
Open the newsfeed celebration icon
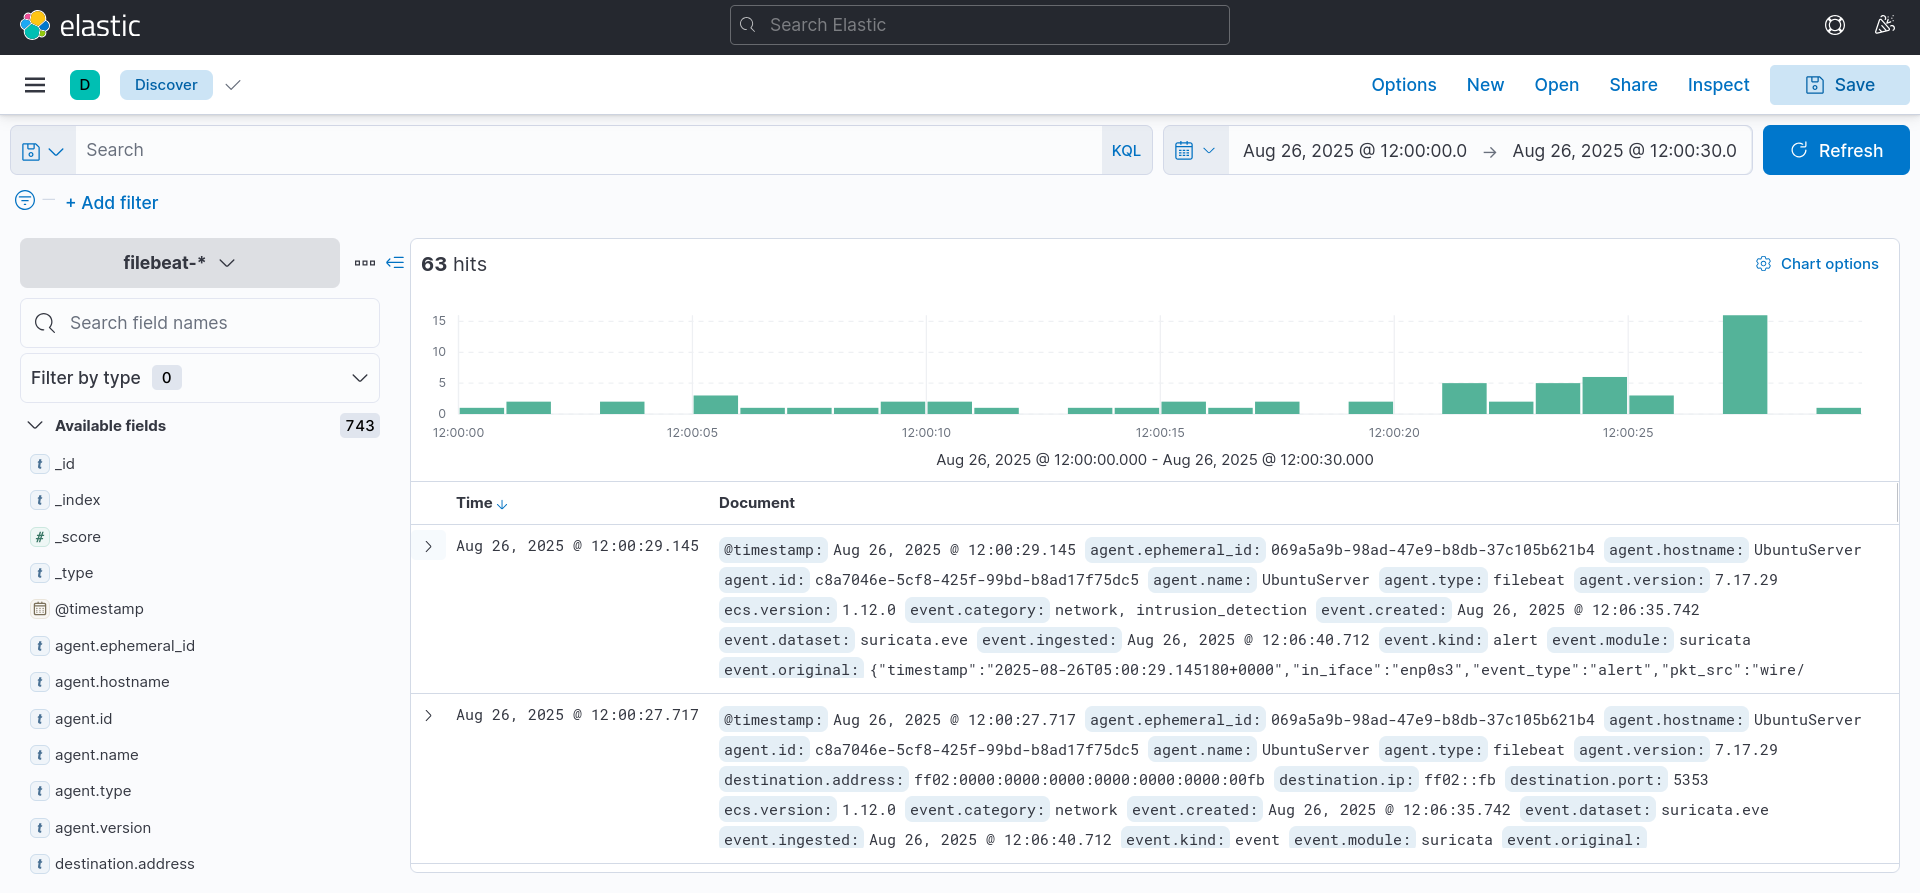(1884, 25)
